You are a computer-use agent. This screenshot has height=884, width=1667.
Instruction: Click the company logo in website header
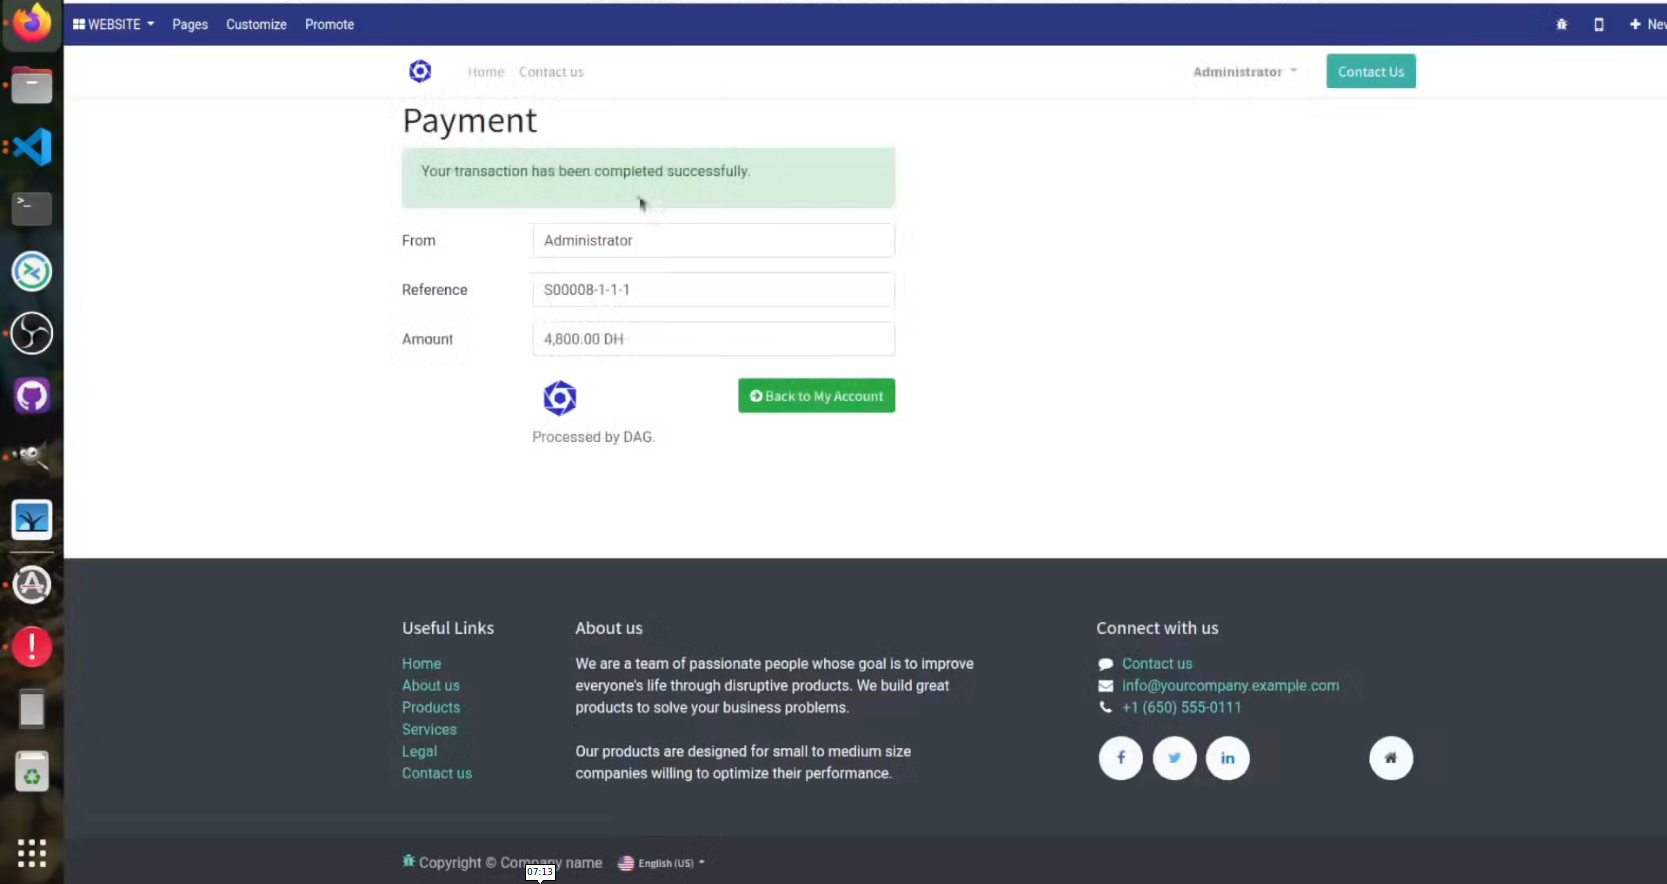click(x=420, y=71)
